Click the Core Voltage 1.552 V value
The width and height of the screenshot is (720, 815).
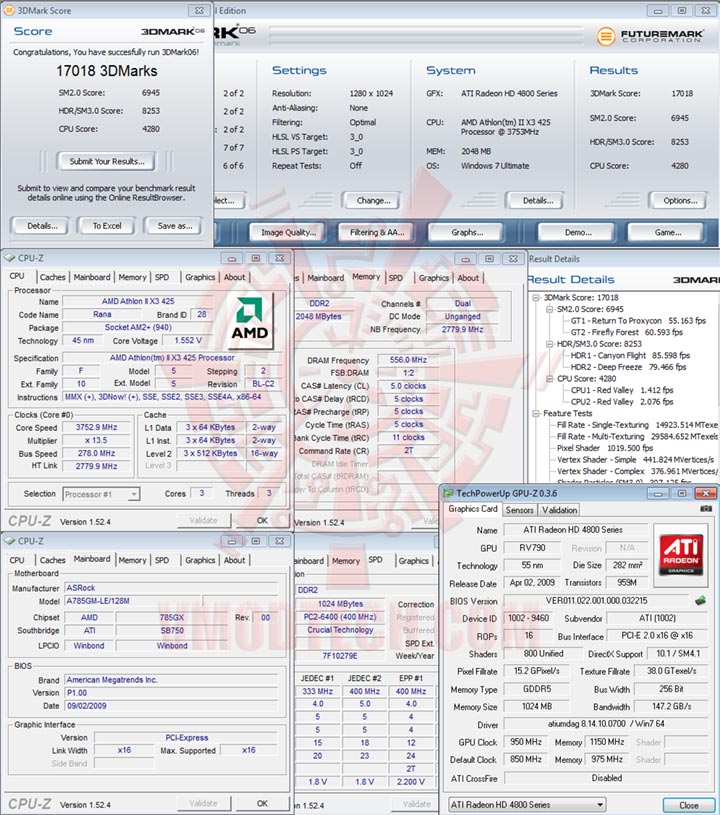click(188, 341)
